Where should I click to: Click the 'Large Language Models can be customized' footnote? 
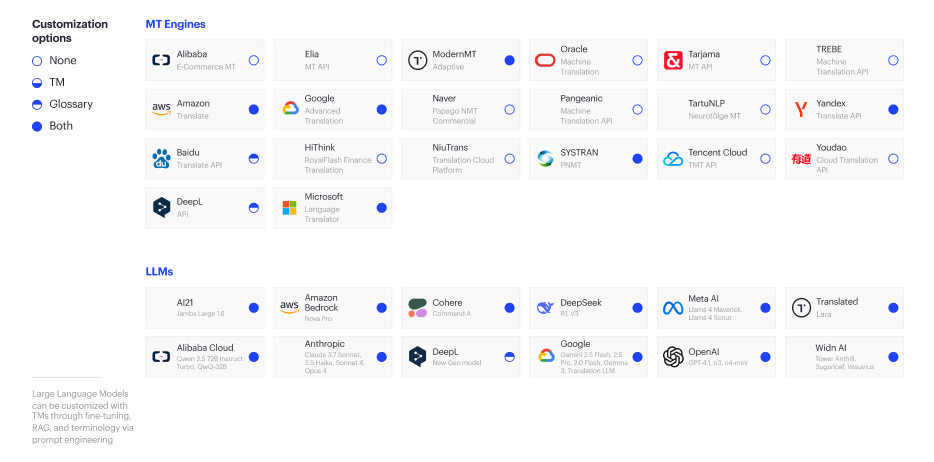tap(83, 417)
